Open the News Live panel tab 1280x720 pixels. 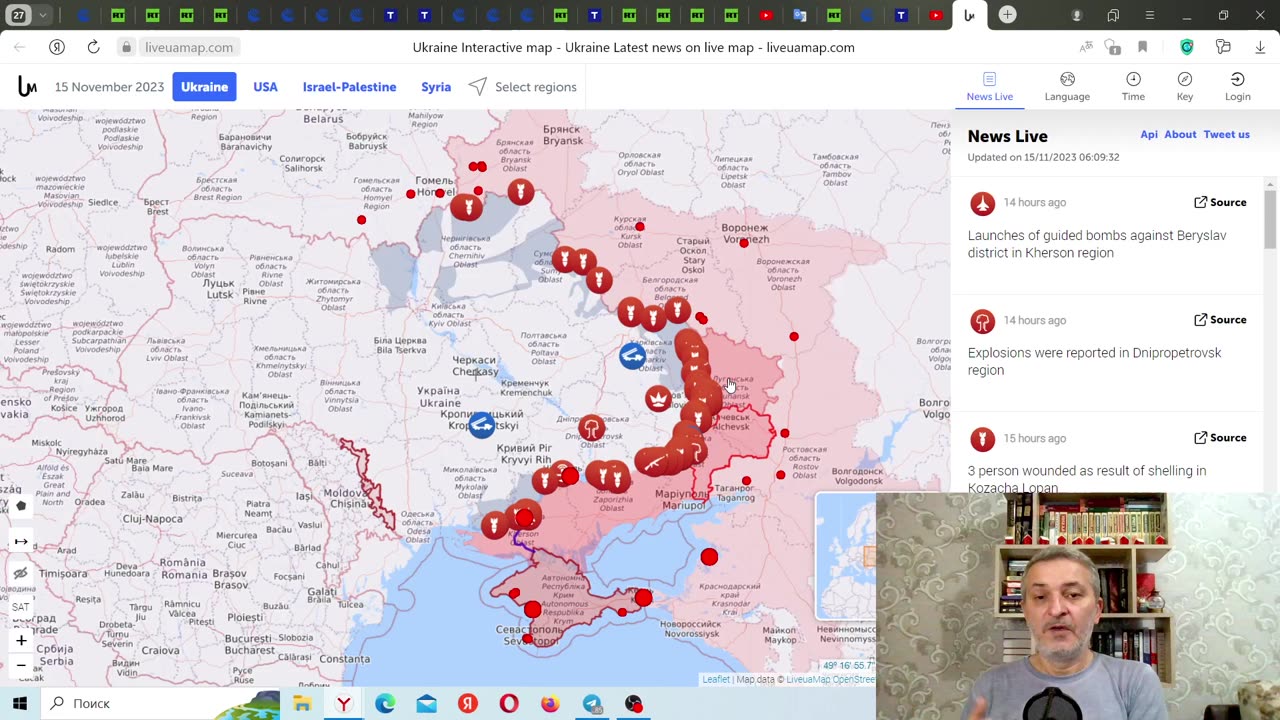[989, 87]
